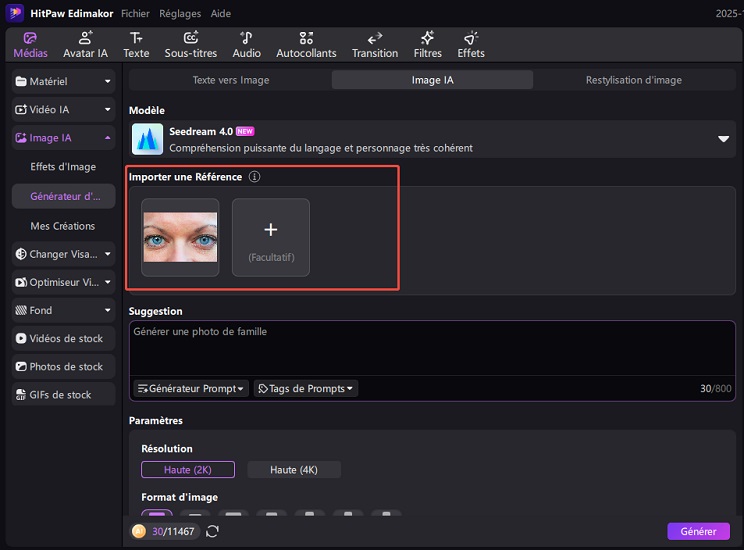
Task: Click the Générer button
Action: (698, 532)
